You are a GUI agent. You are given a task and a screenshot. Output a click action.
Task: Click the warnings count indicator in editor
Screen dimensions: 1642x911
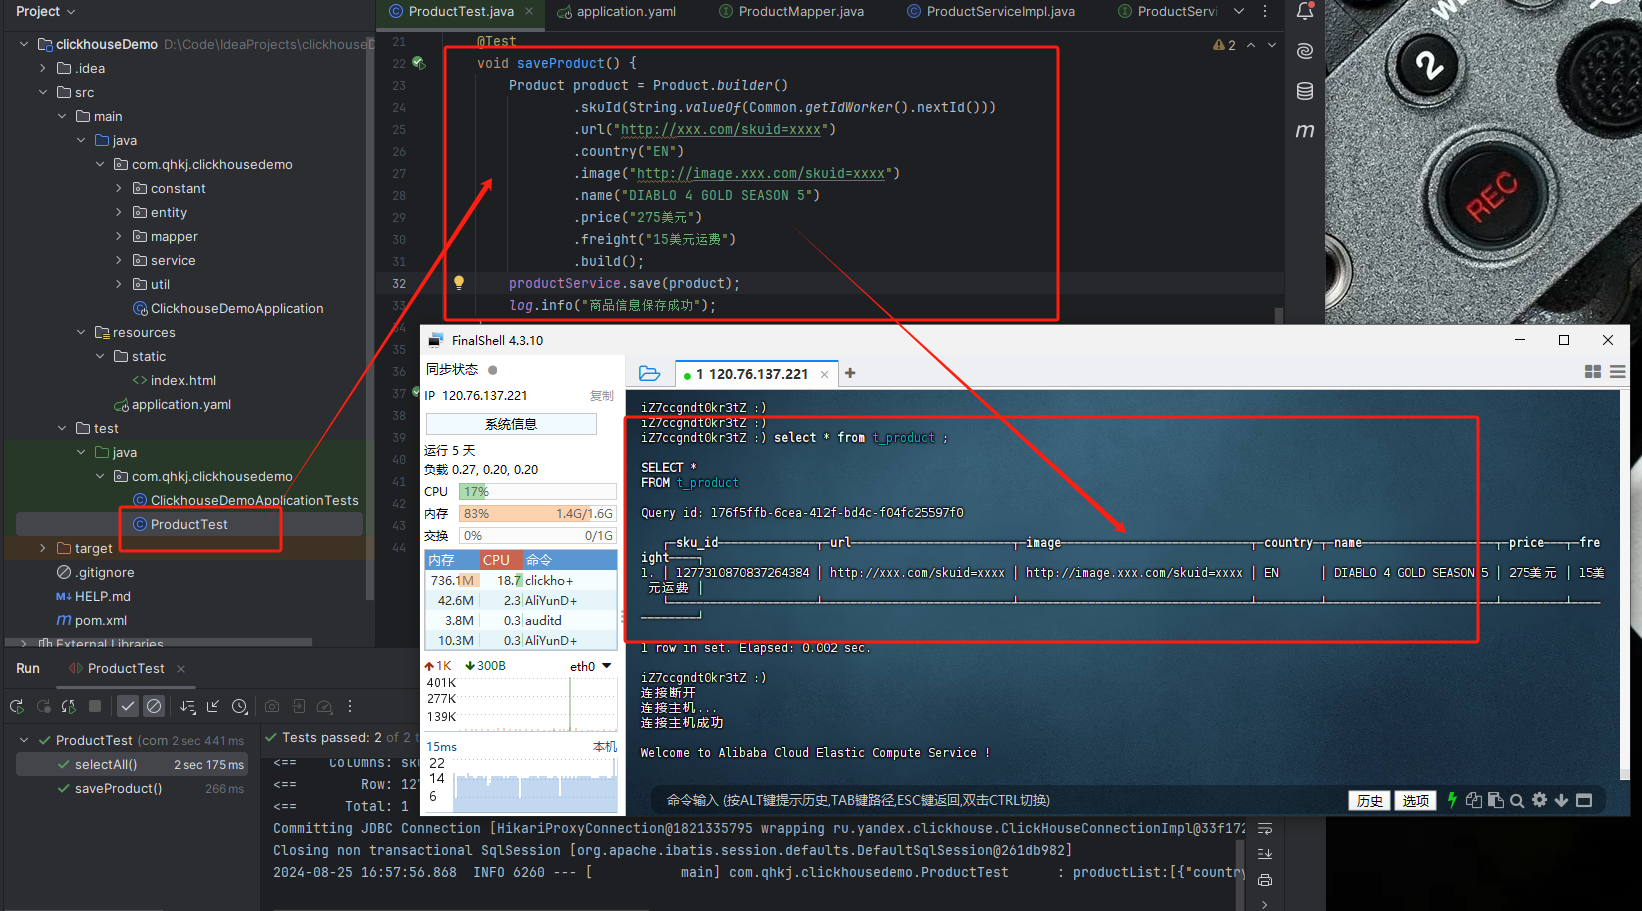click(1224, 45)
